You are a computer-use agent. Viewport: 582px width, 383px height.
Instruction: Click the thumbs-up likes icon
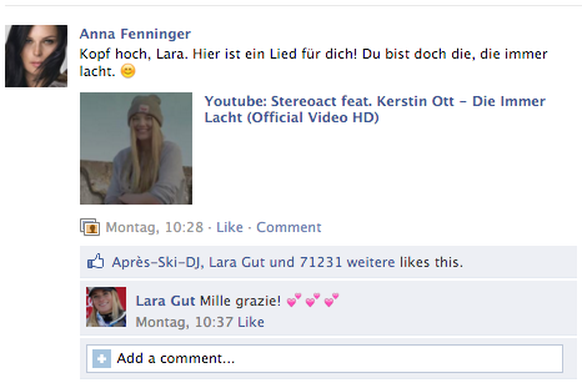(x=96, y=261)
